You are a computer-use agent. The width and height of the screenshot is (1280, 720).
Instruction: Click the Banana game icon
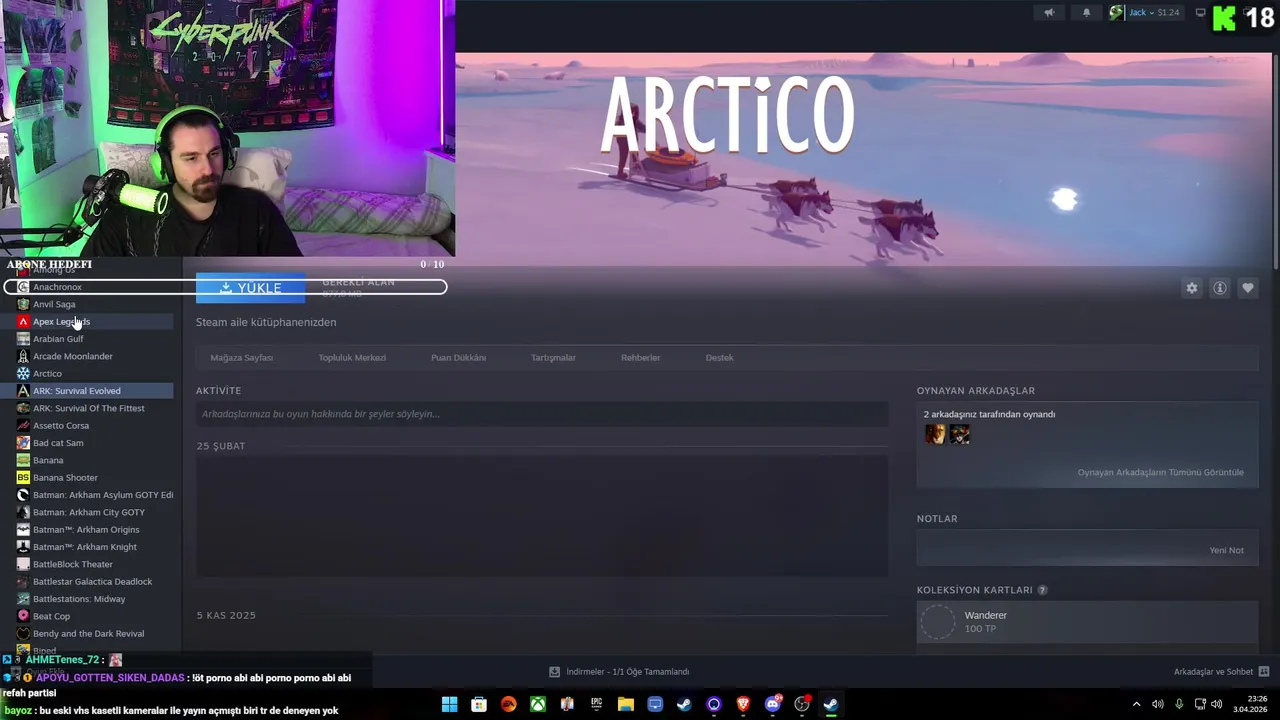(23, 460)
